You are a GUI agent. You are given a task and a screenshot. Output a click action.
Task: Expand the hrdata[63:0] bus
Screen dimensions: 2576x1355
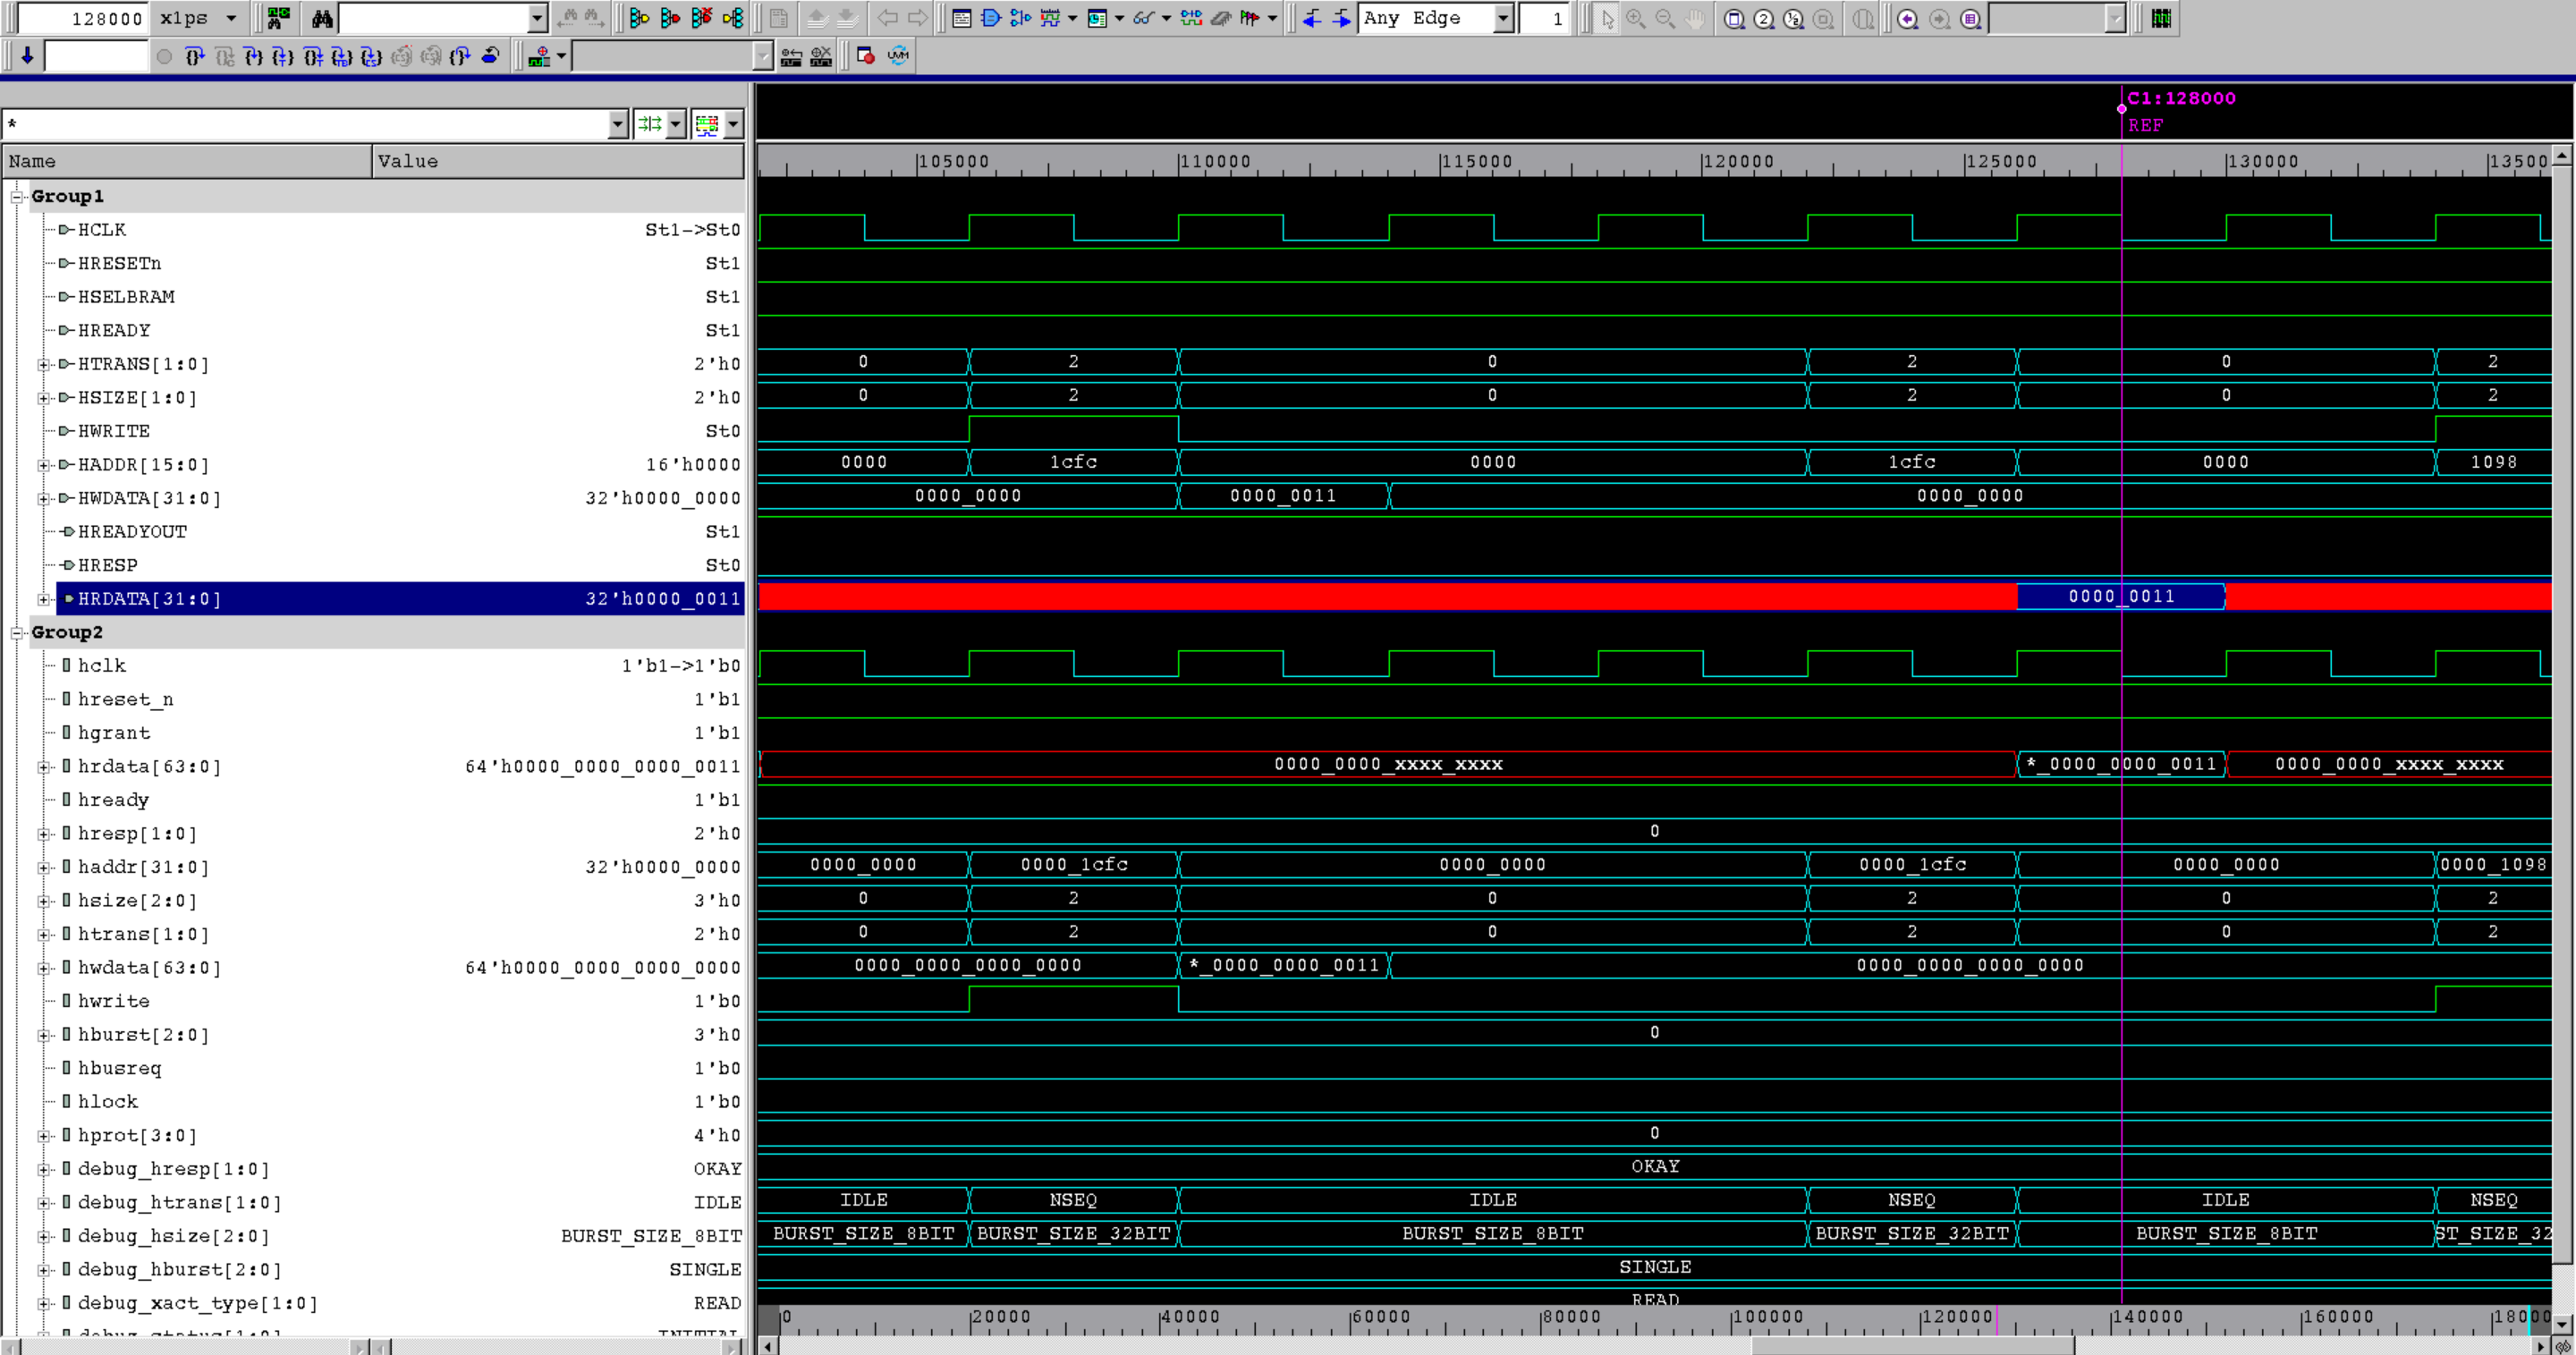(43, 767)
